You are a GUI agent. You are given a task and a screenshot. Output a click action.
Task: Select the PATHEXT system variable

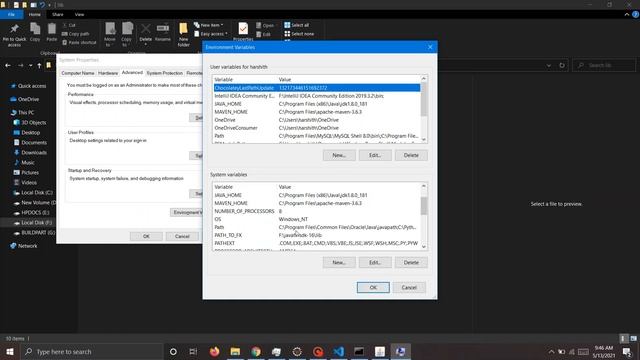point(317,243)
